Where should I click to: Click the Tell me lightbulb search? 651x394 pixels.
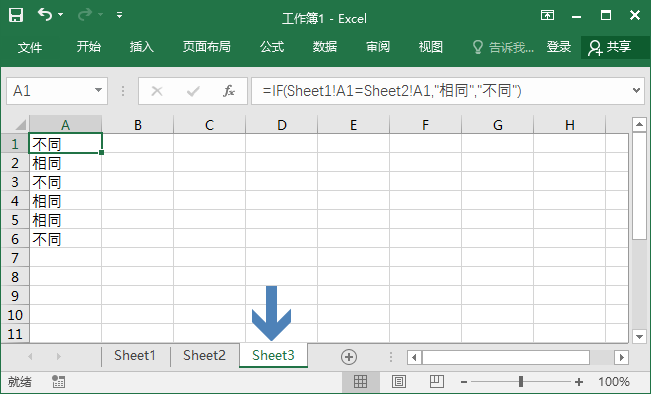coord(503,47)
